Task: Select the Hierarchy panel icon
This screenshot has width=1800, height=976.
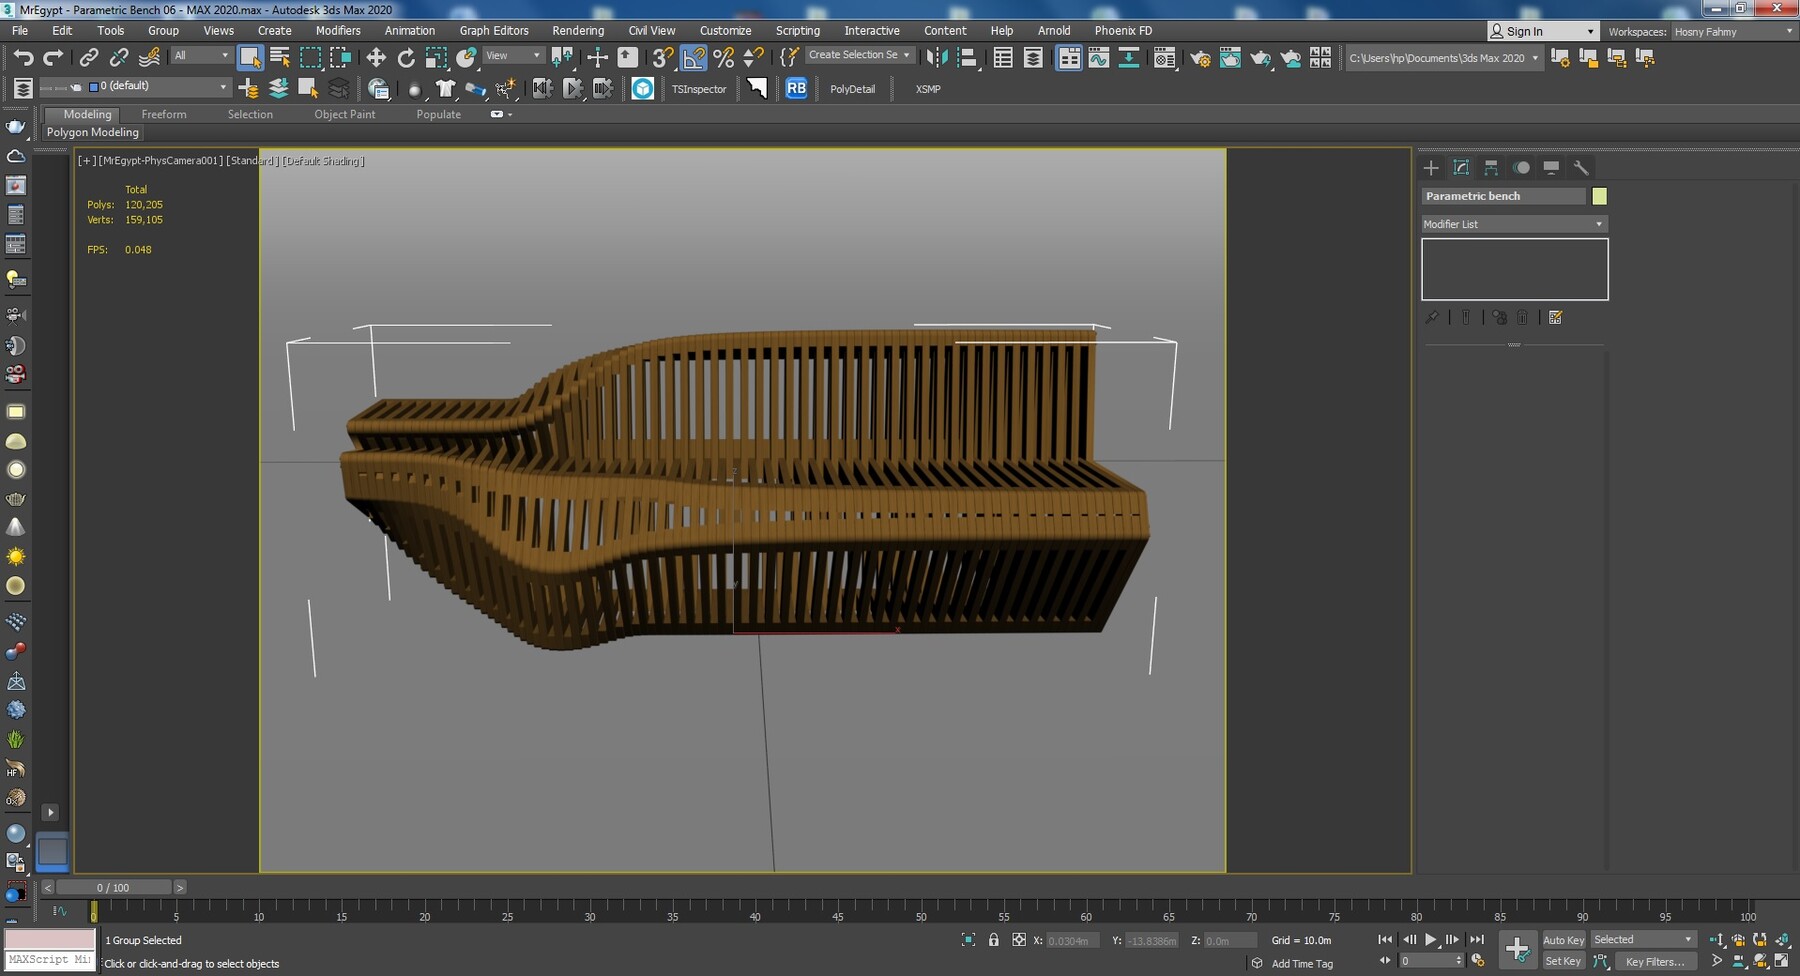Action: click(1493, 168)
